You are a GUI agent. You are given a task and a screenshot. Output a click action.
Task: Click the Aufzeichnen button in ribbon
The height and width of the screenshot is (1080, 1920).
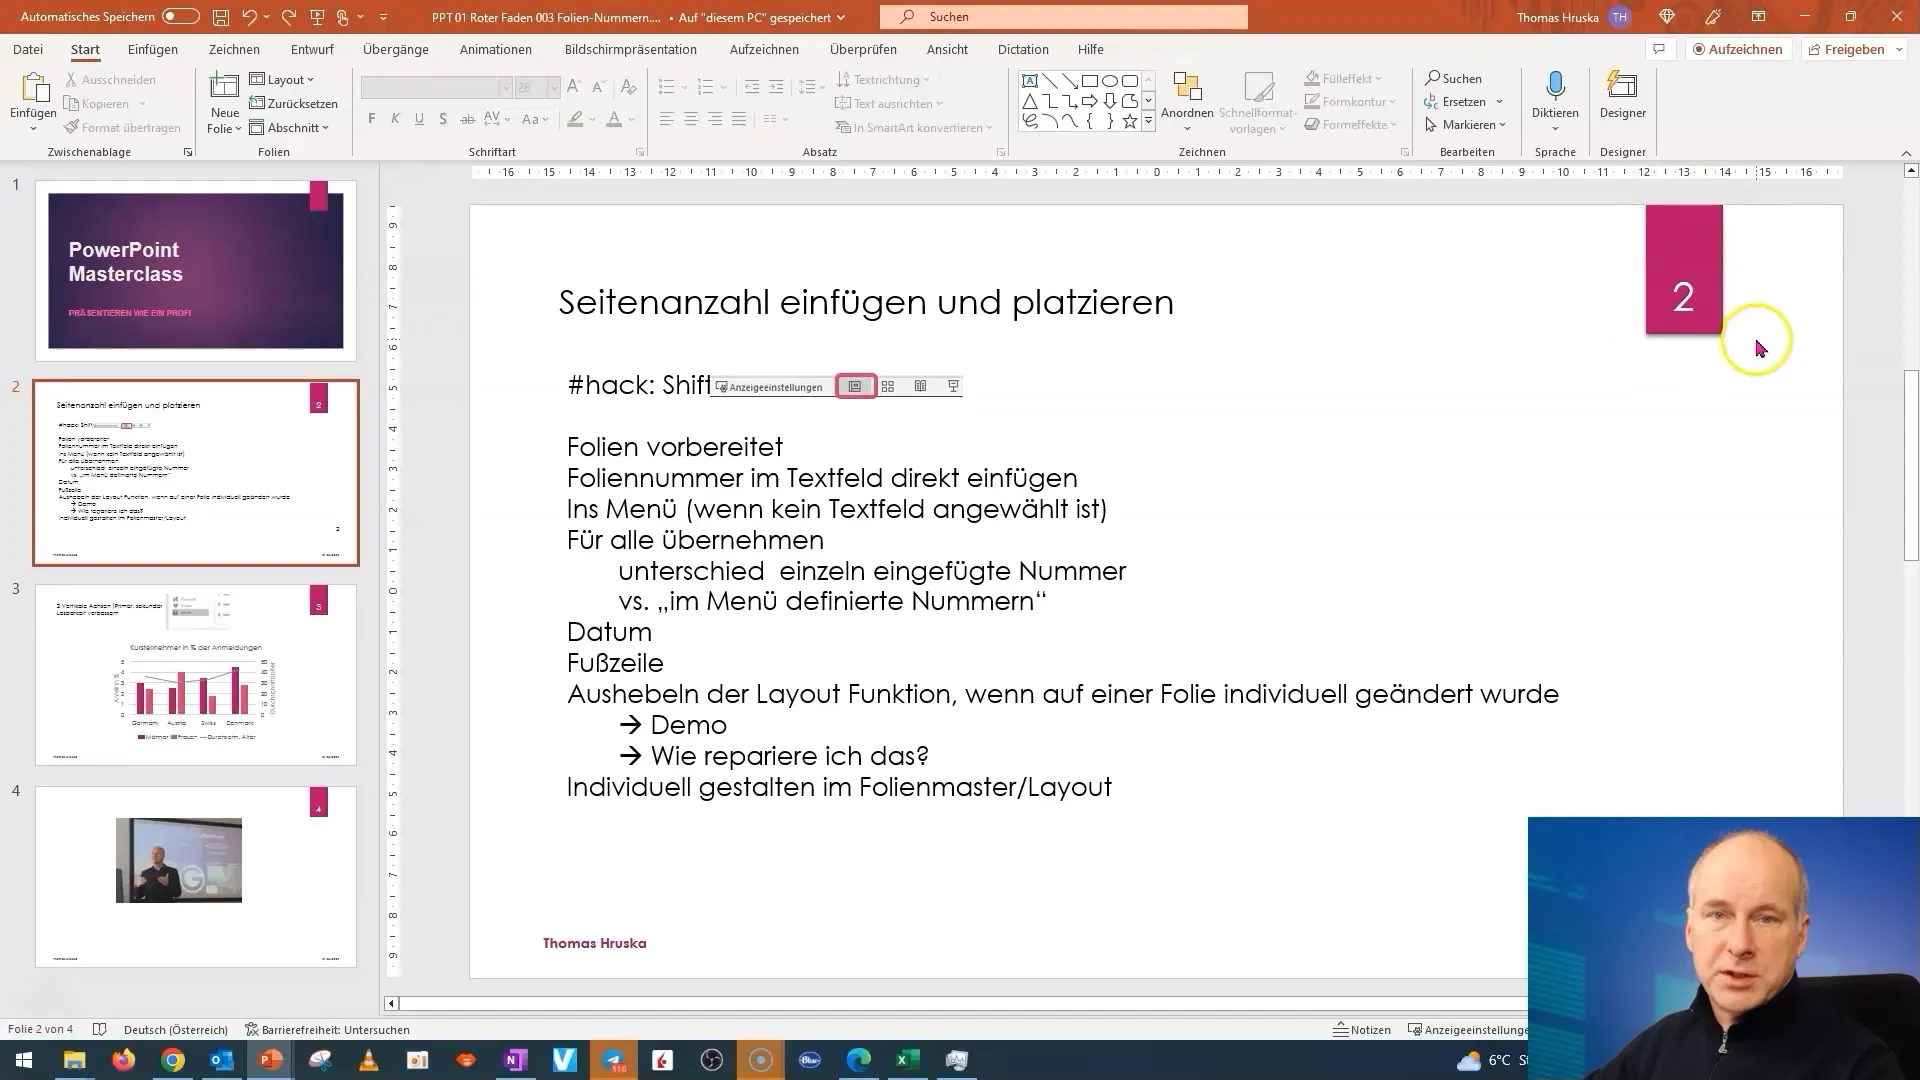1738,49
